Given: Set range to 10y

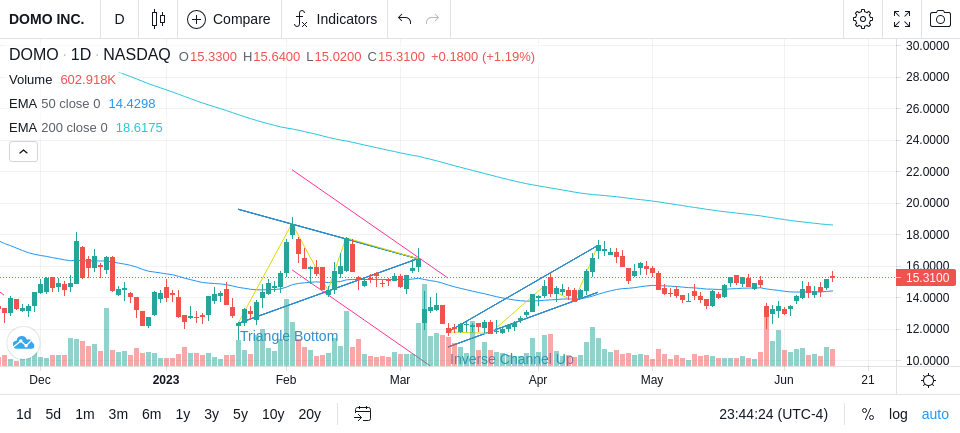Looking at the screenshot, I should pos(273,415).
